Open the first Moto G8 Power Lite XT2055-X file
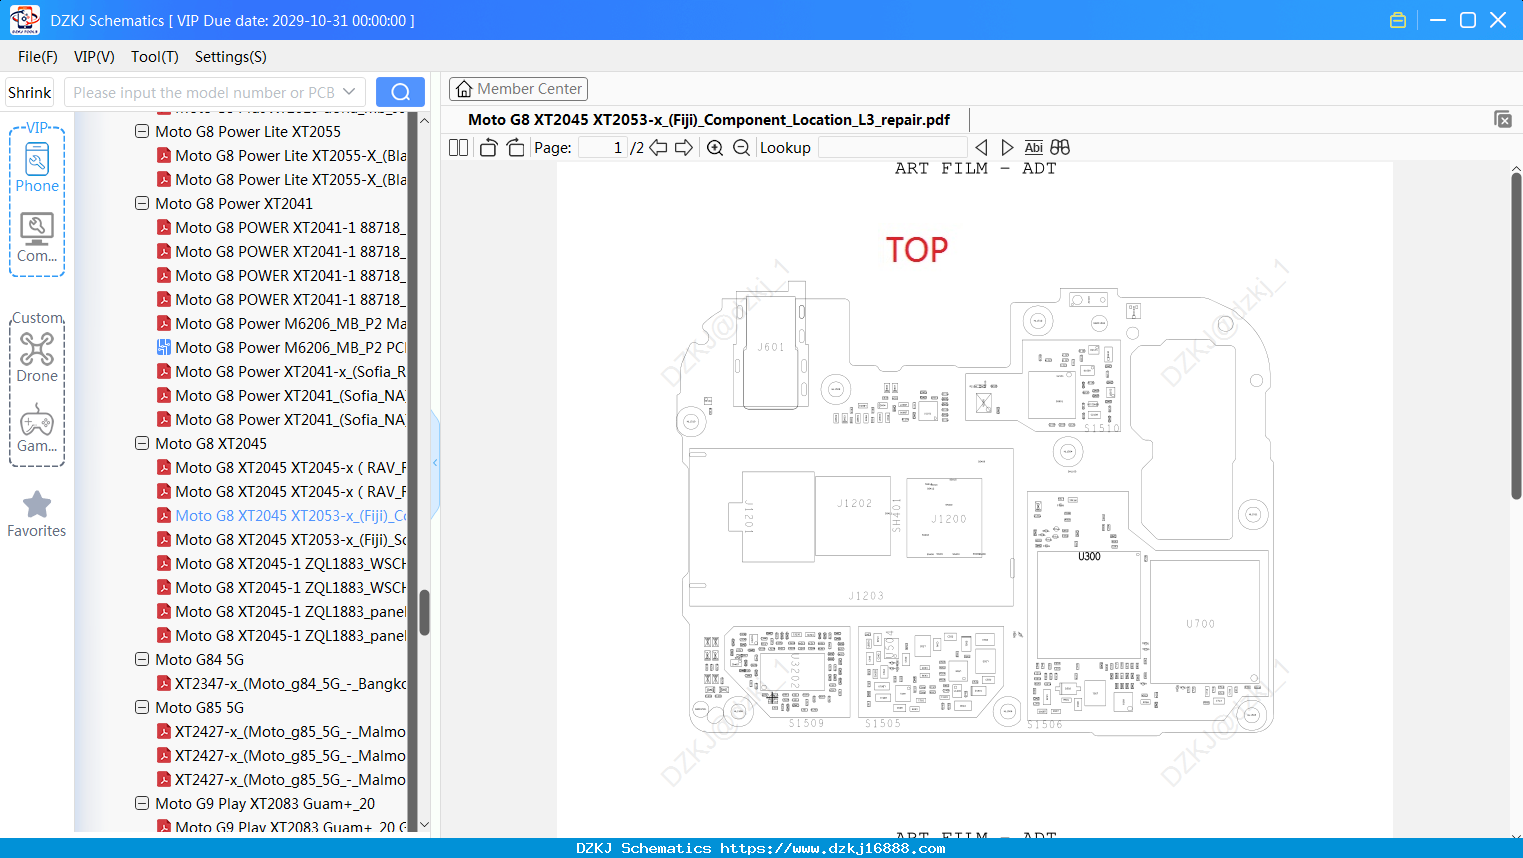 281,155
